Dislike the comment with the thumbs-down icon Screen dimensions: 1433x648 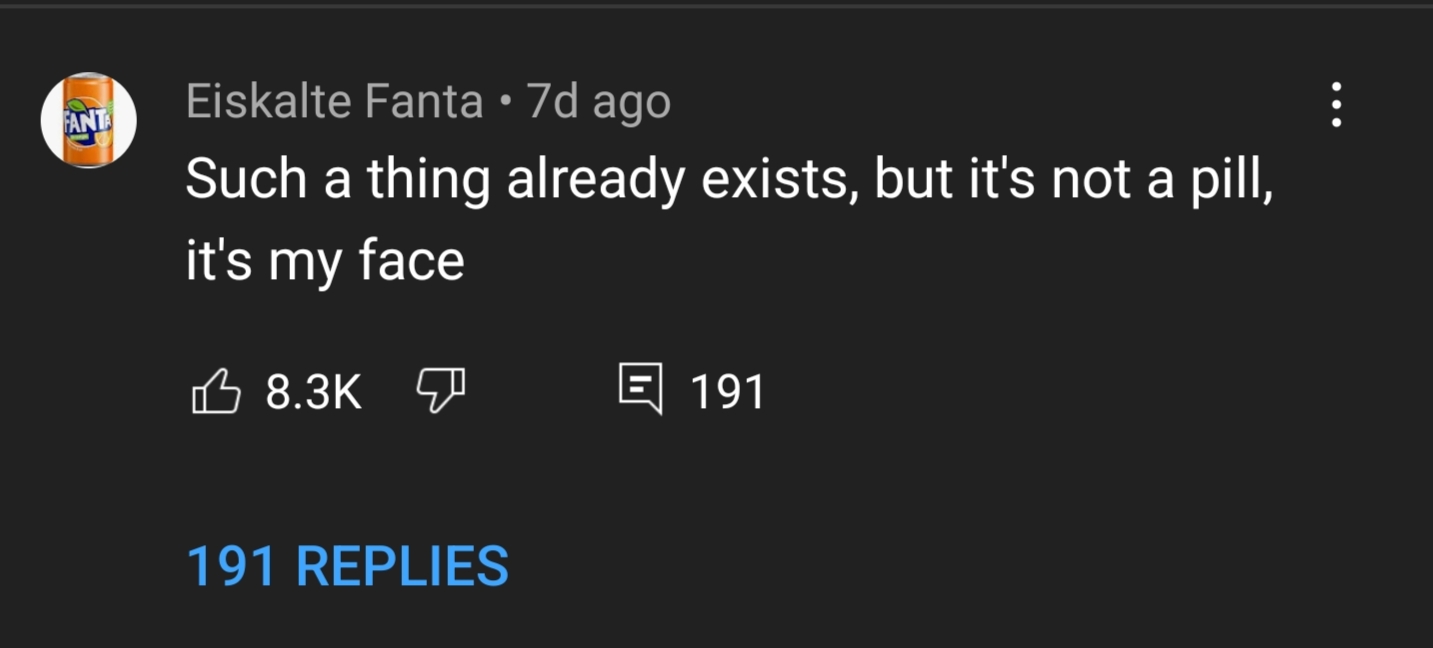click(441, 391)
